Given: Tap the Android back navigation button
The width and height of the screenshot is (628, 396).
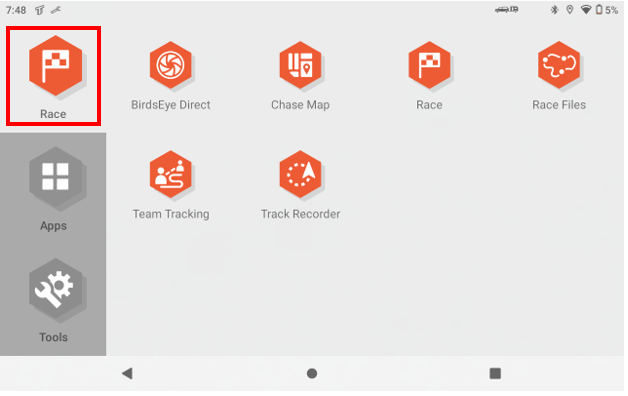Looking at the screenshot, I should click(127, 374).
